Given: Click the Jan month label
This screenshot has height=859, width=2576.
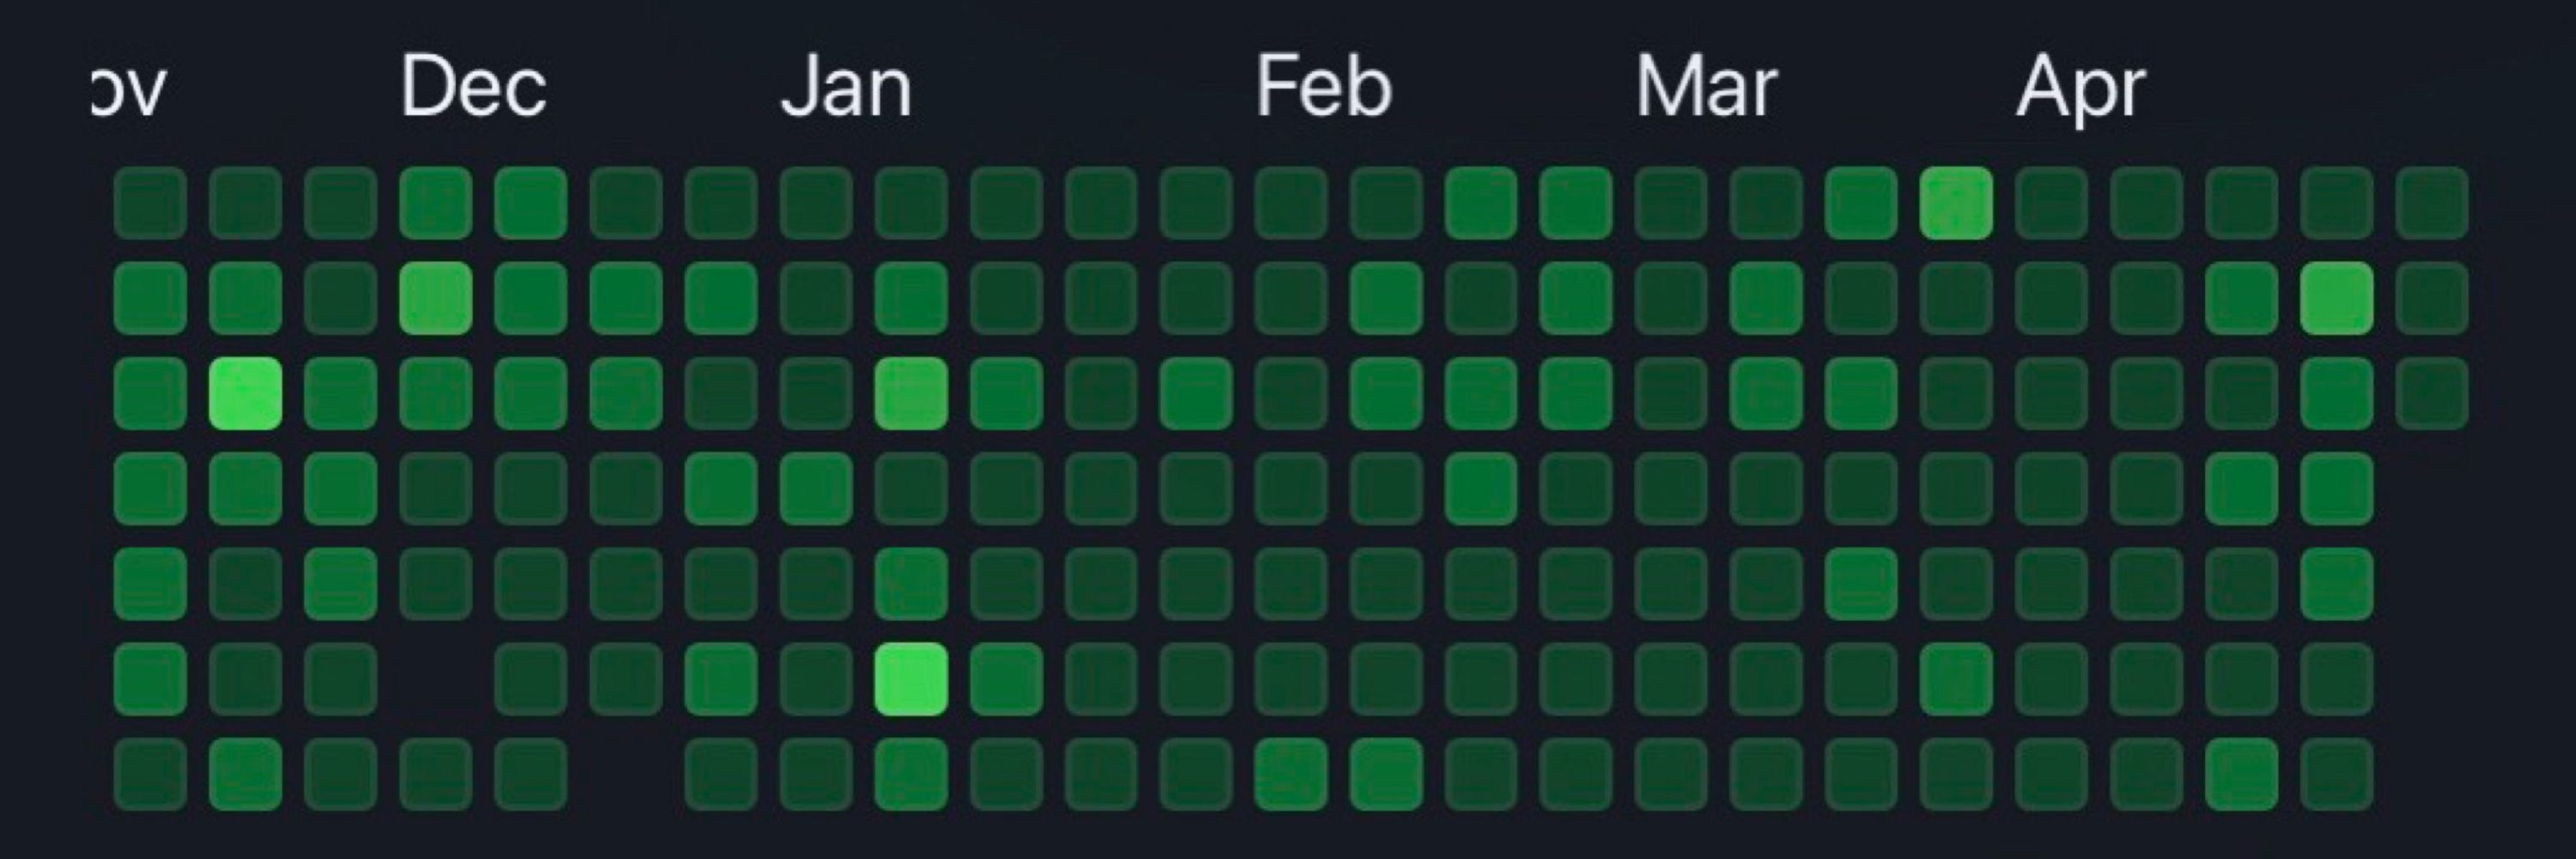Looking at the screenshot, I should (x=846, y=87).
